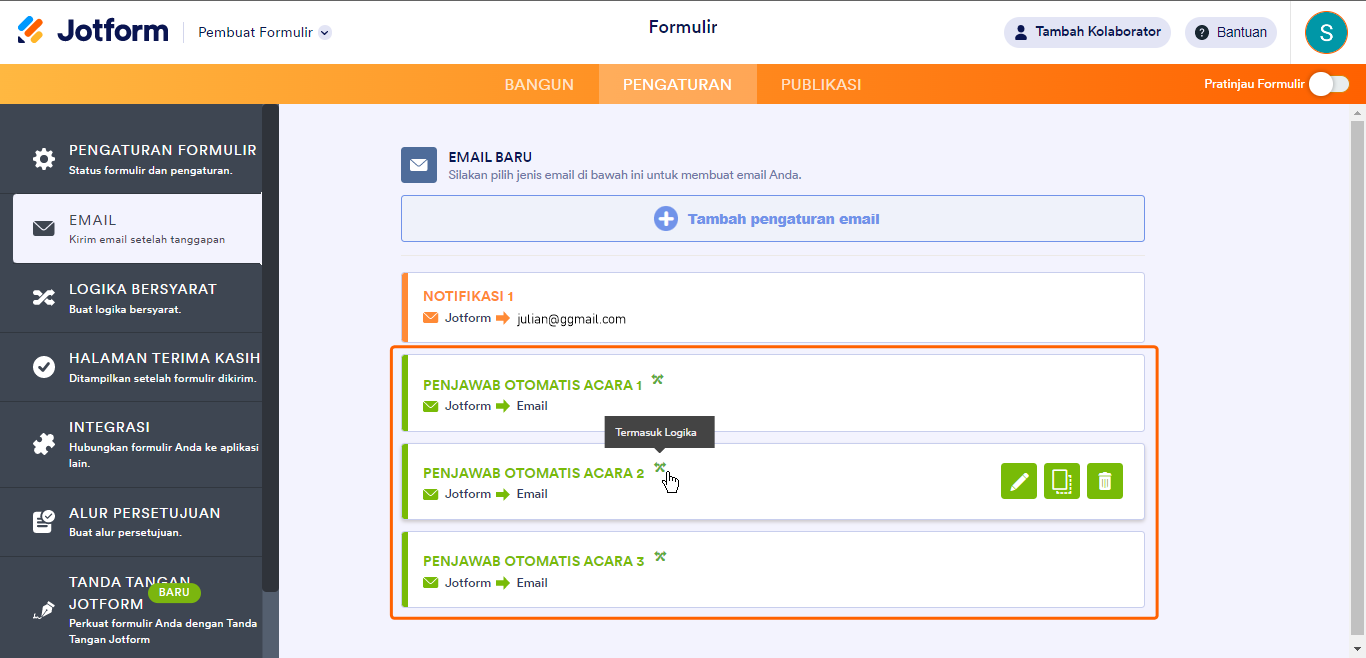Open the user avatar profile menu
Image resolution: width=1366 pixels, height=658 pixels.
coord(1326,32)
